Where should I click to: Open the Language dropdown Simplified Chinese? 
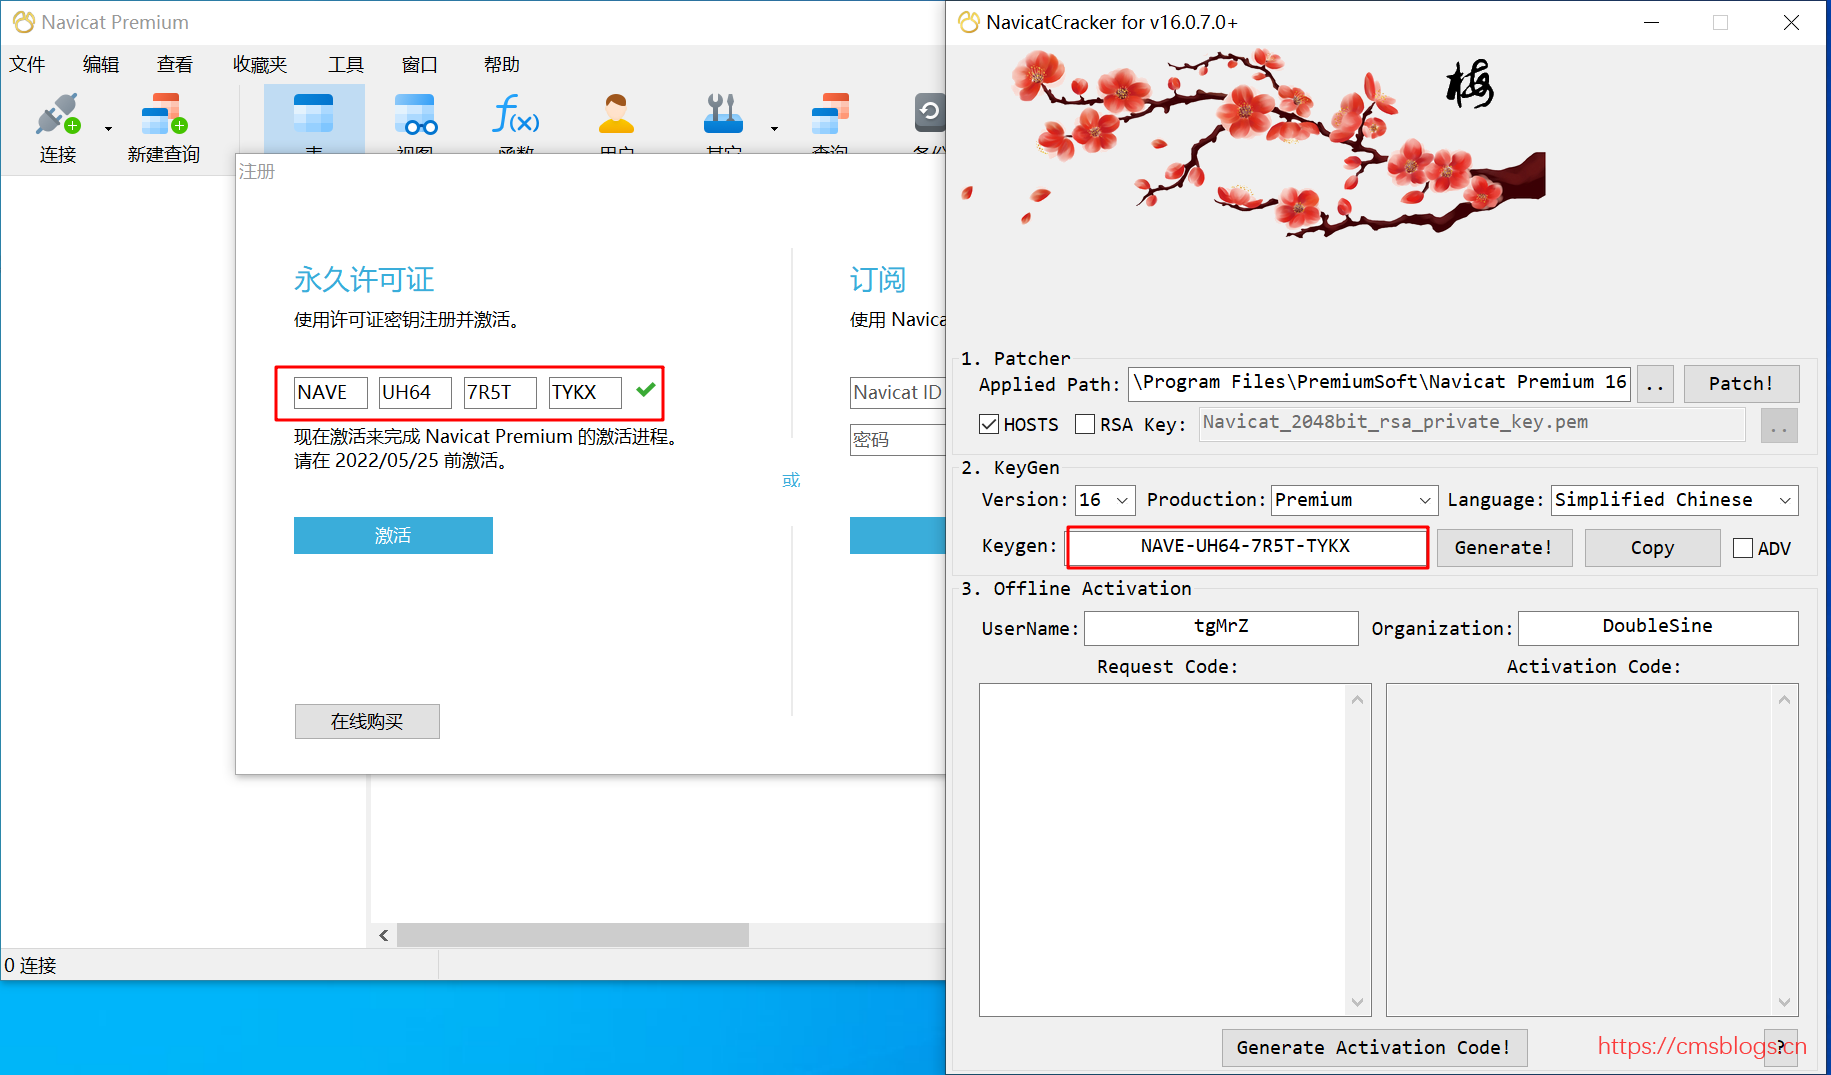click(x=1674, y=500)
